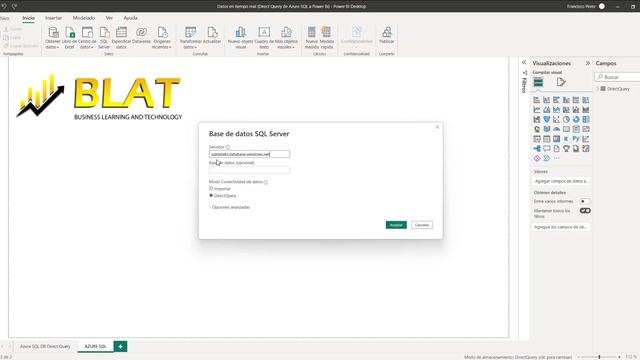Click the SQL Server ribbon icon
The width and height of the screenshot is (640, 360).
tap(104, 38)
